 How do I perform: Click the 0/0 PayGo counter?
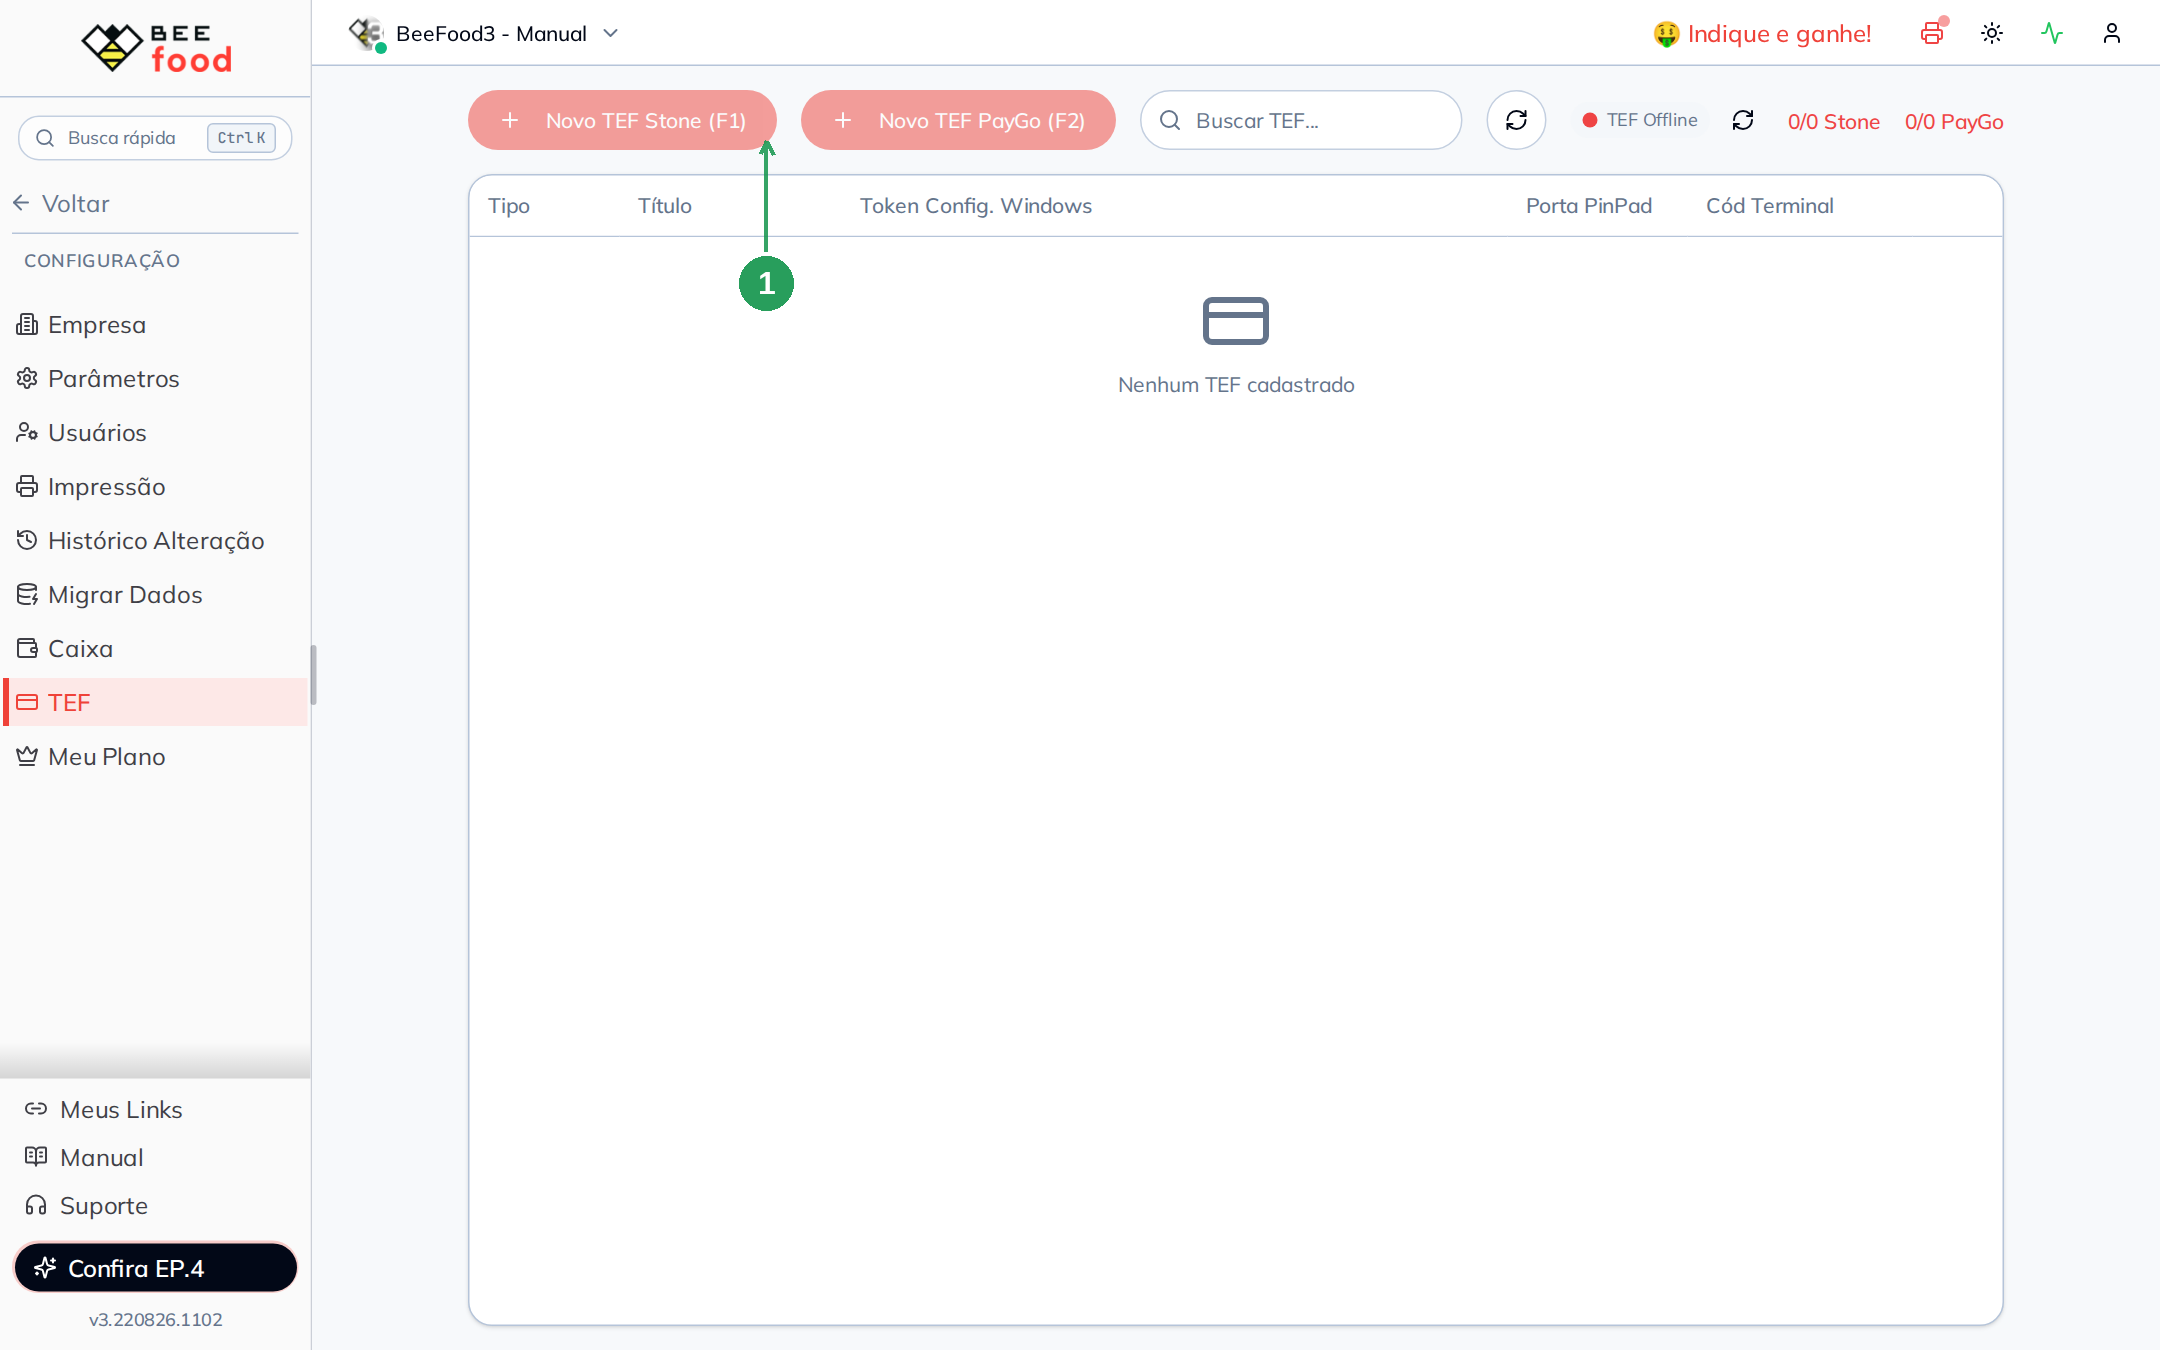pos(1954,122)
